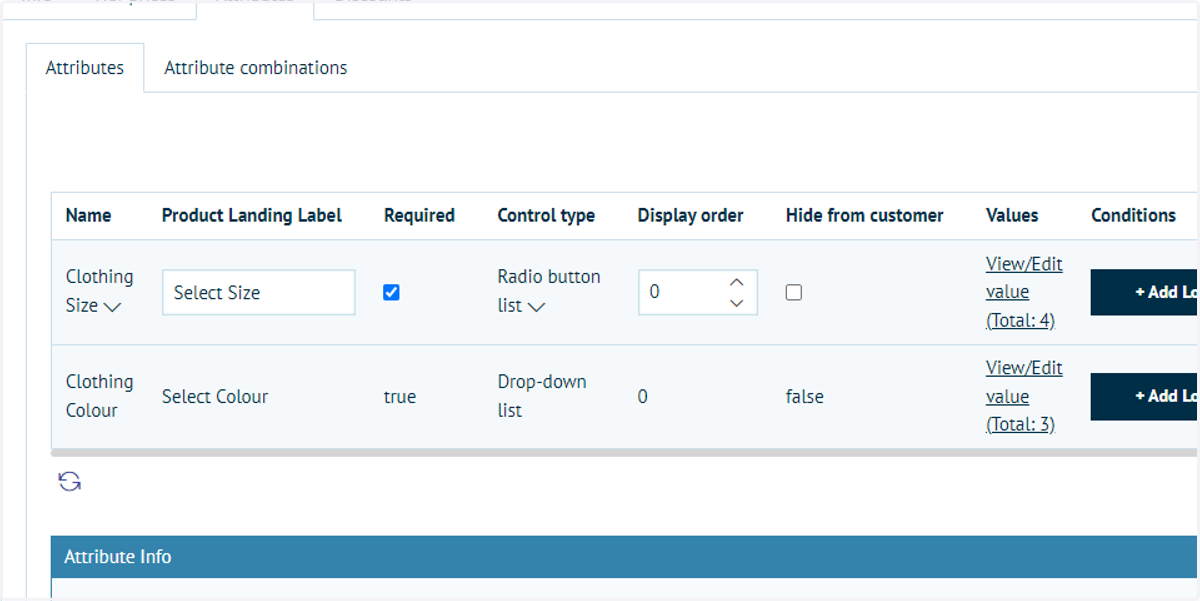The image size is (1200, 601).
Task: Expand the Clothing Size name dropdown
Action: coord(112,307)
